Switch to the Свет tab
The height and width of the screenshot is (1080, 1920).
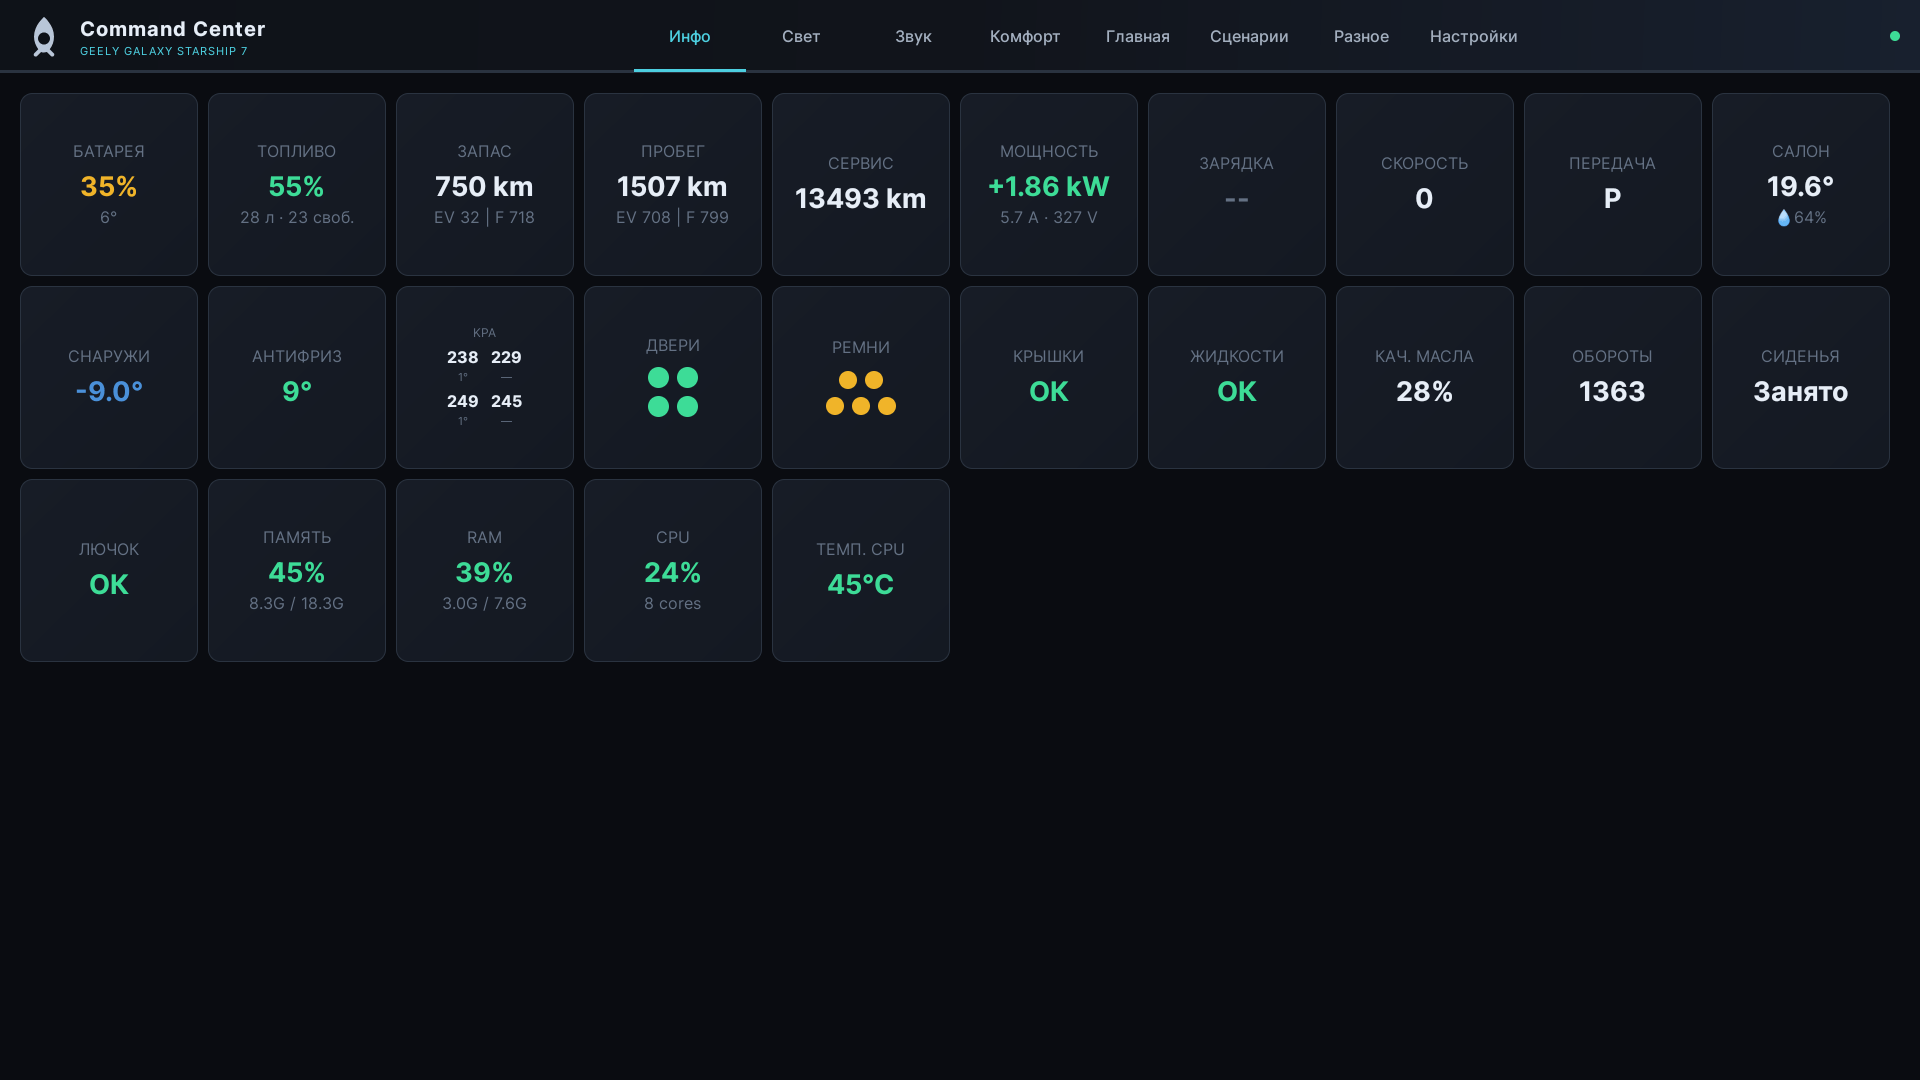pyautogui.click(x=800, y=37)
